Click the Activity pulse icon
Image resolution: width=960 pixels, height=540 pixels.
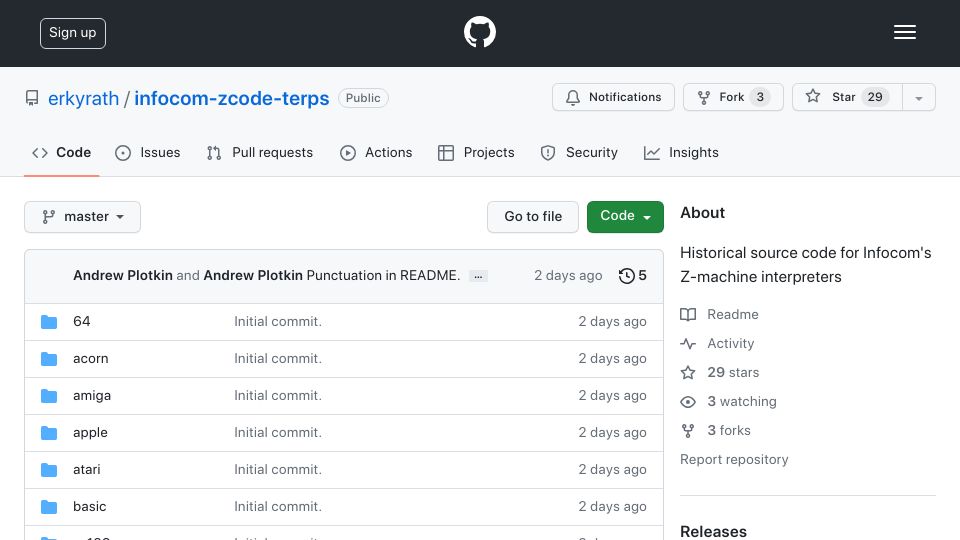point(688,343)
